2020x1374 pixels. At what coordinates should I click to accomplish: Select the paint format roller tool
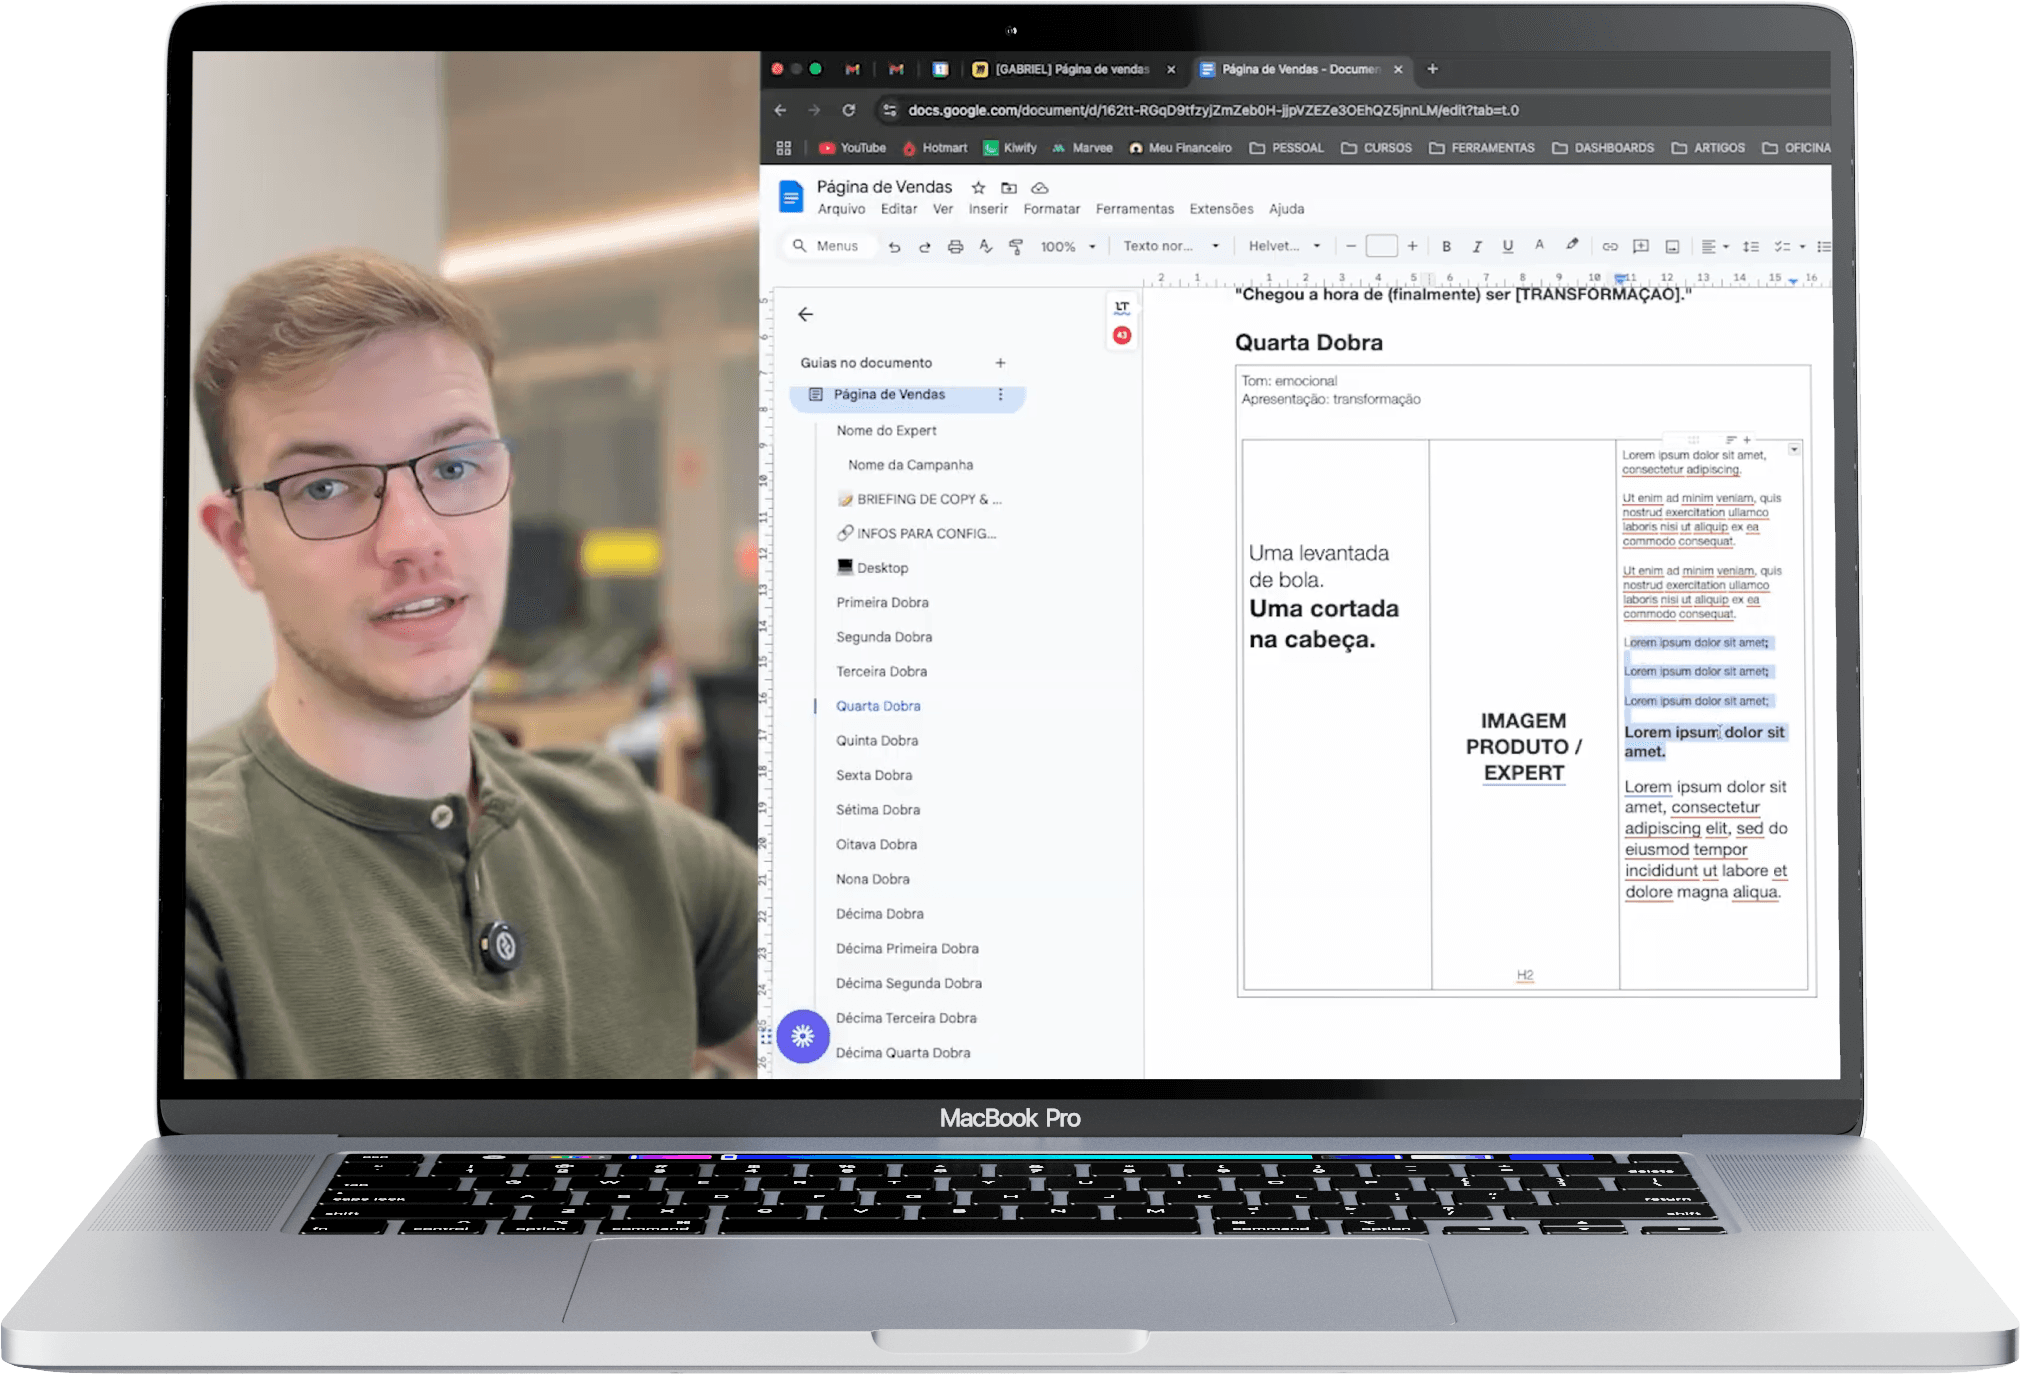coord(1016,247)
